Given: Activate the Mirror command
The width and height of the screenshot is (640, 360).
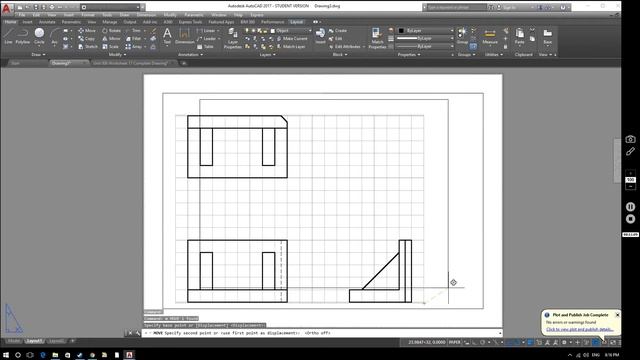Looking at the screenshot, I should [x=111, y=38].
